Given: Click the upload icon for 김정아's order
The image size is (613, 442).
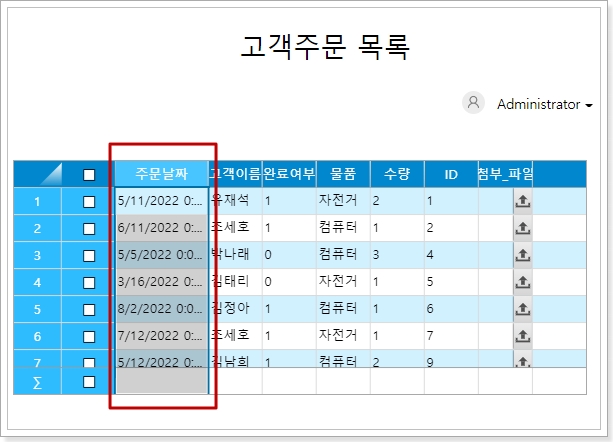Looking at the screenshot, I should (522, 309).
